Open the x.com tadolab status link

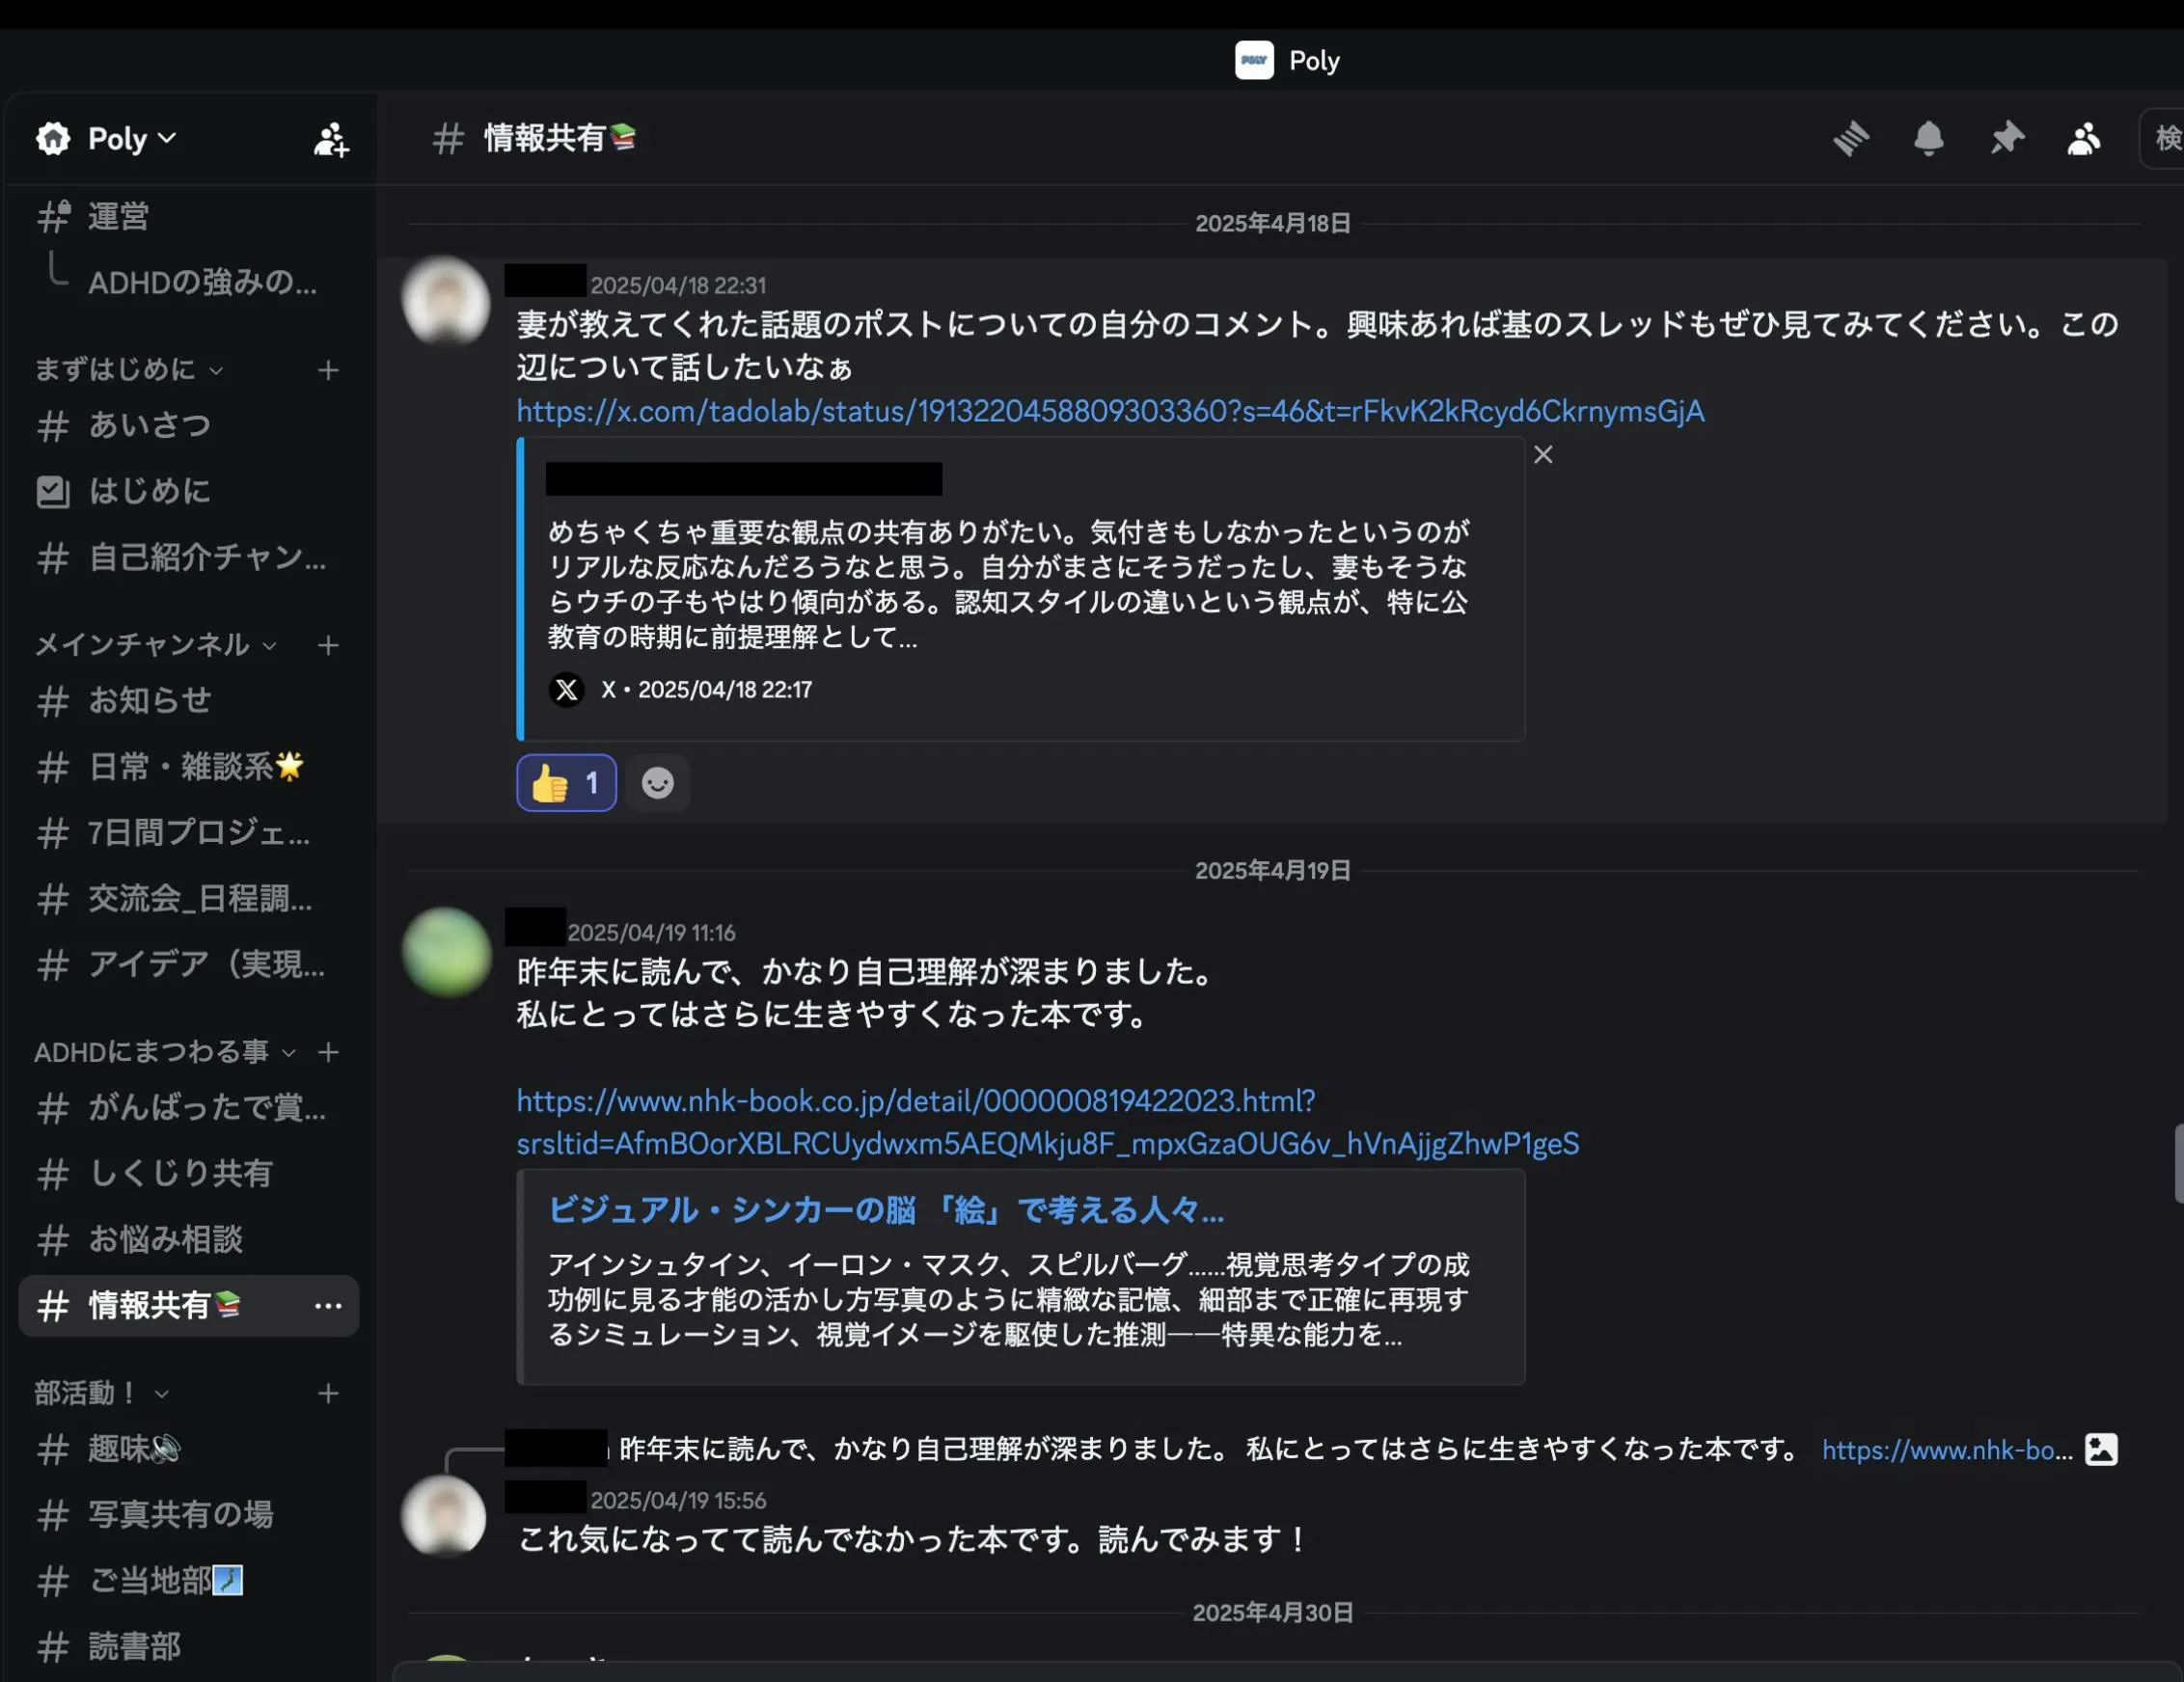[x=1110, y=411]
